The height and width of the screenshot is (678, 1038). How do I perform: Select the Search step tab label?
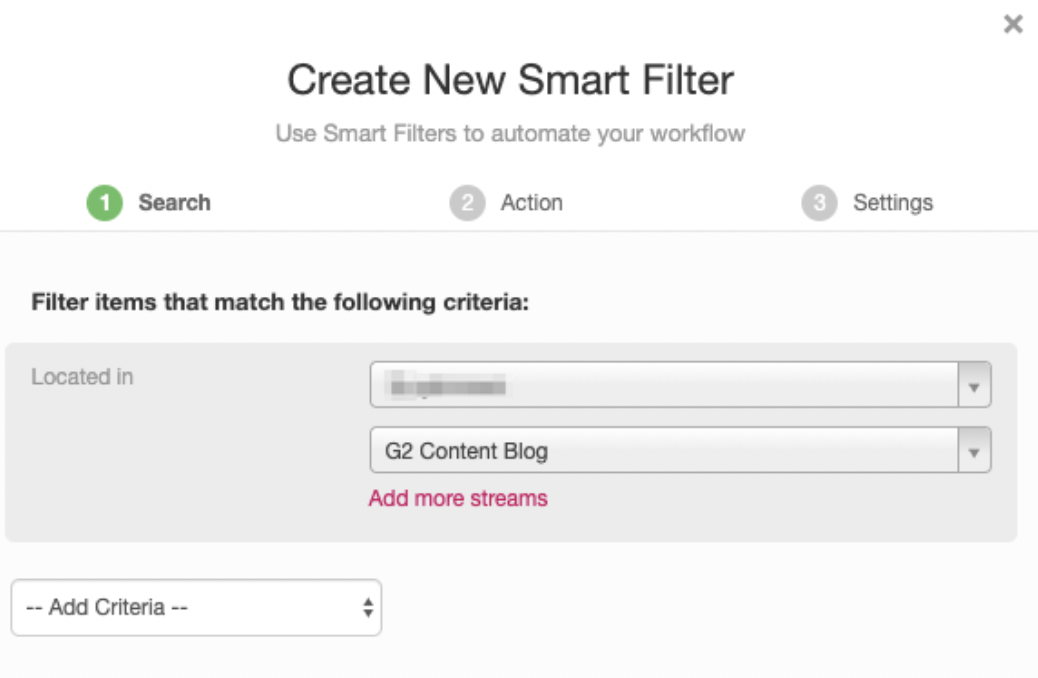[174, 203]
